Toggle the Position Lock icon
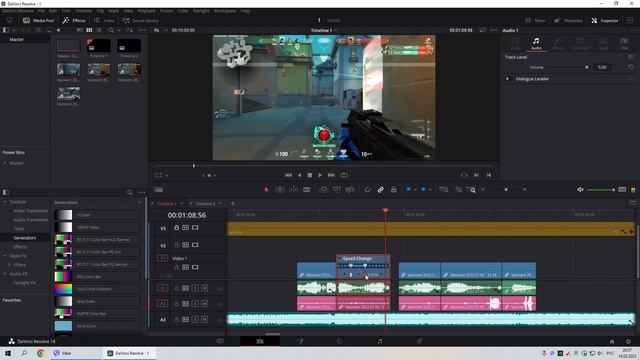The image size is (640, 360). coord(393,189)
